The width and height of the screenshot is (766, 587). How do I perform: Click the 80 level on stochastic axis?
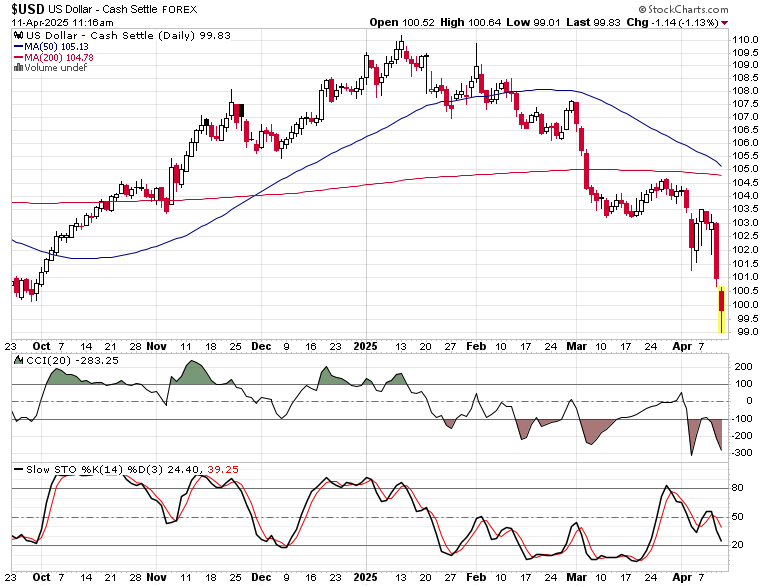click(738, 488)
